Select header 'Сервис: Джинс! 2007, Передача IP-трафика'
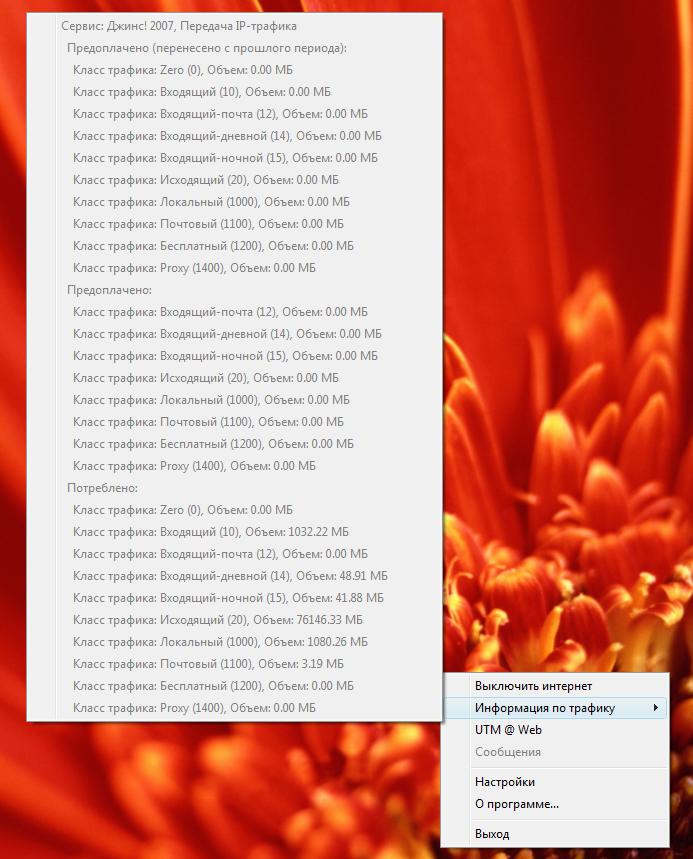This screenshot has width=693, height=859. (234, 26)
